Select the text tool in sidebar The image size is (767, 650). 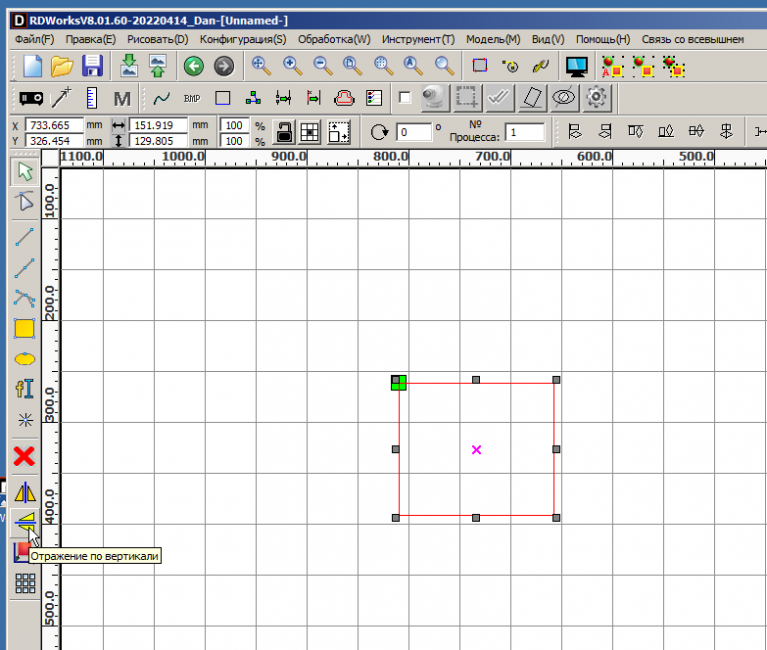coord(25,390)
